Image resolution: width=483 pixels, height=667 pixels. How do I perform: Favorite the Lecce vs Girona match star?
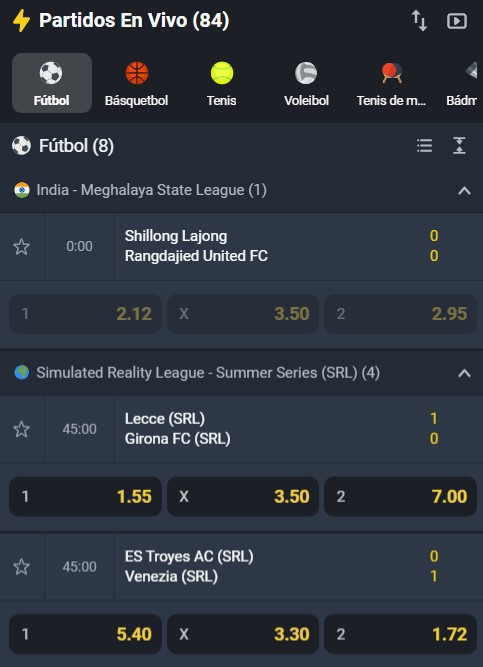coord(22,429)
